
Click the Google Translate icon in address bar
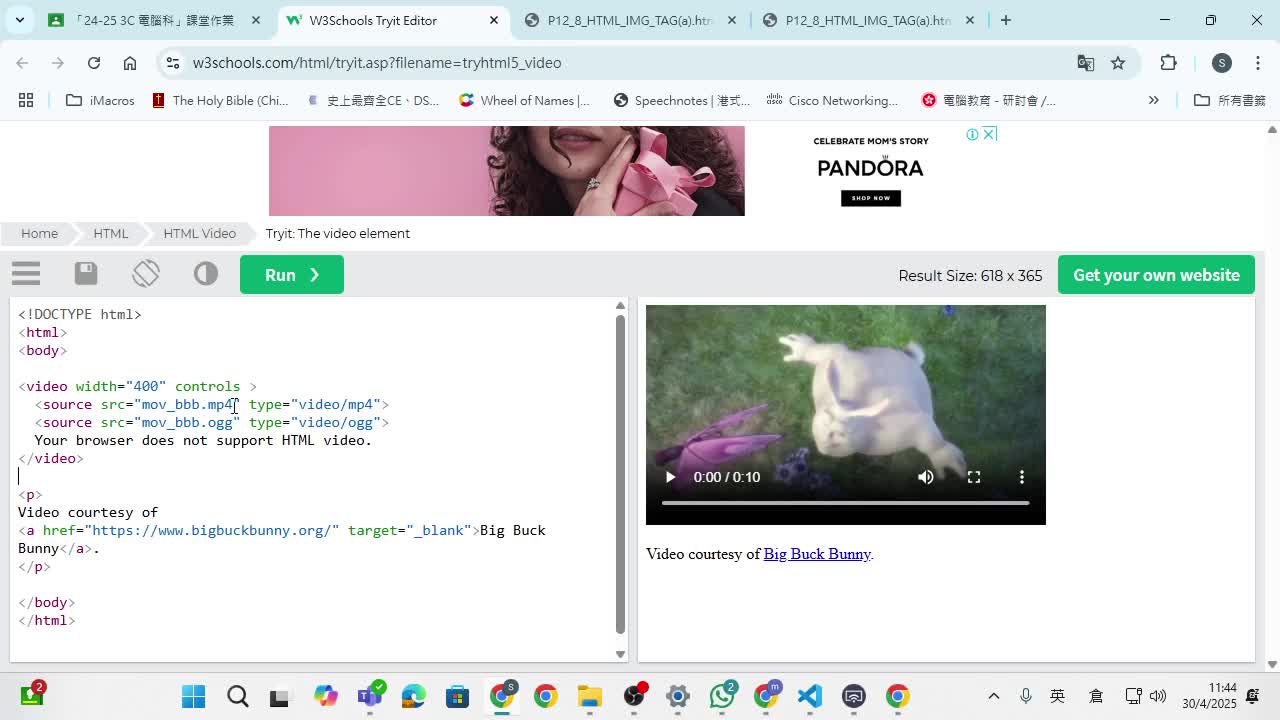pyautogui.click(x=1085, y=63)
